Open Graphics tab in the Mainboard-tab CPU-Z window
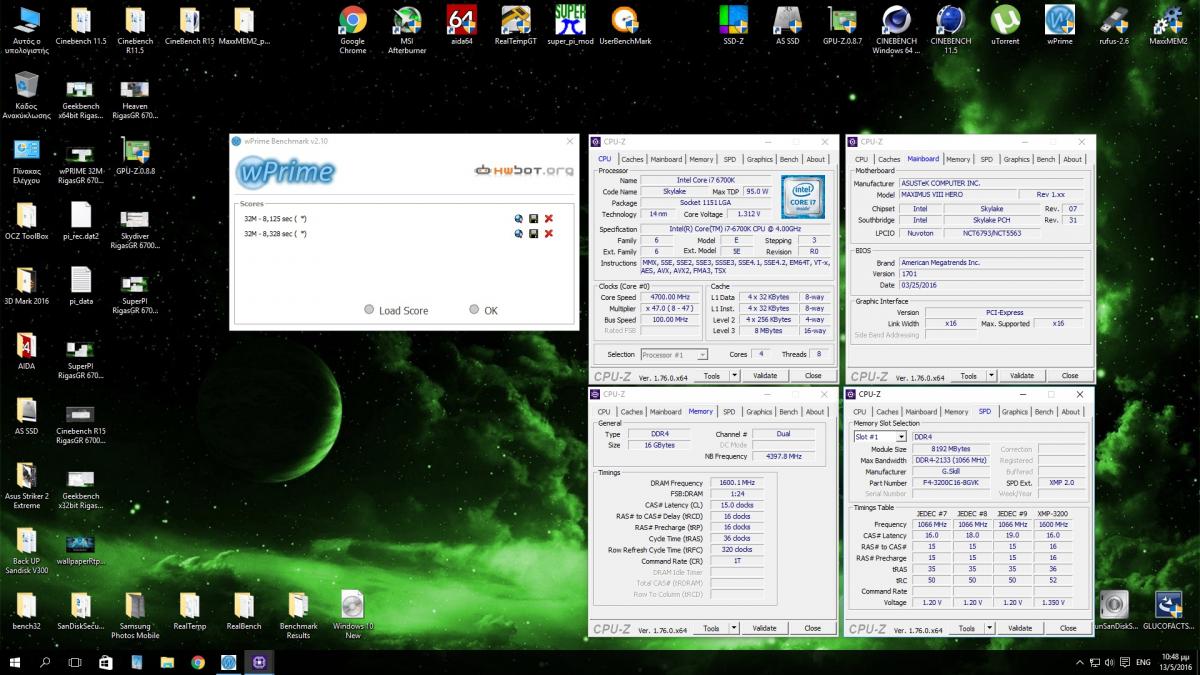The width and height of the screenshot is (1200, 675). [x=1016, y=159]
